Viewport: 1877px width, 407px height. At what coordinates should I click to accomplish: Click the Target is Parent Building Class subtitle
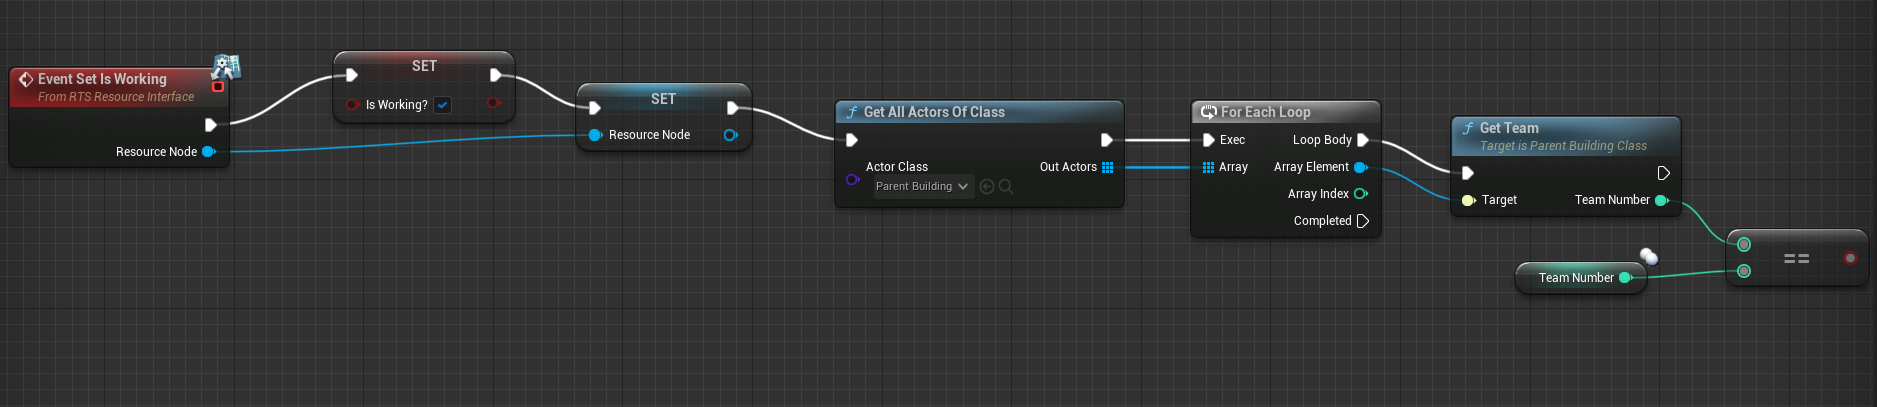coord(1563,146)
